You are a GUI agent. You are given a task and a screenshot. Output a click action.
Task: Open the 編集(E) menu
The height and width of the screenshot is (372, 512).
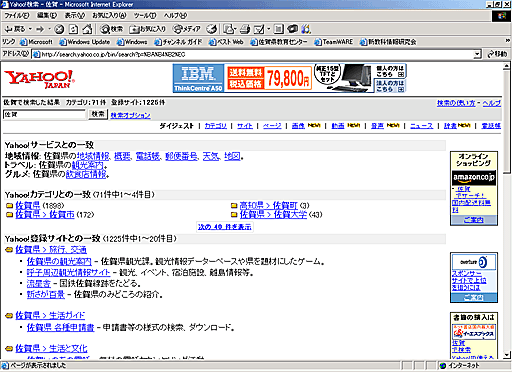tap(47, 15)
